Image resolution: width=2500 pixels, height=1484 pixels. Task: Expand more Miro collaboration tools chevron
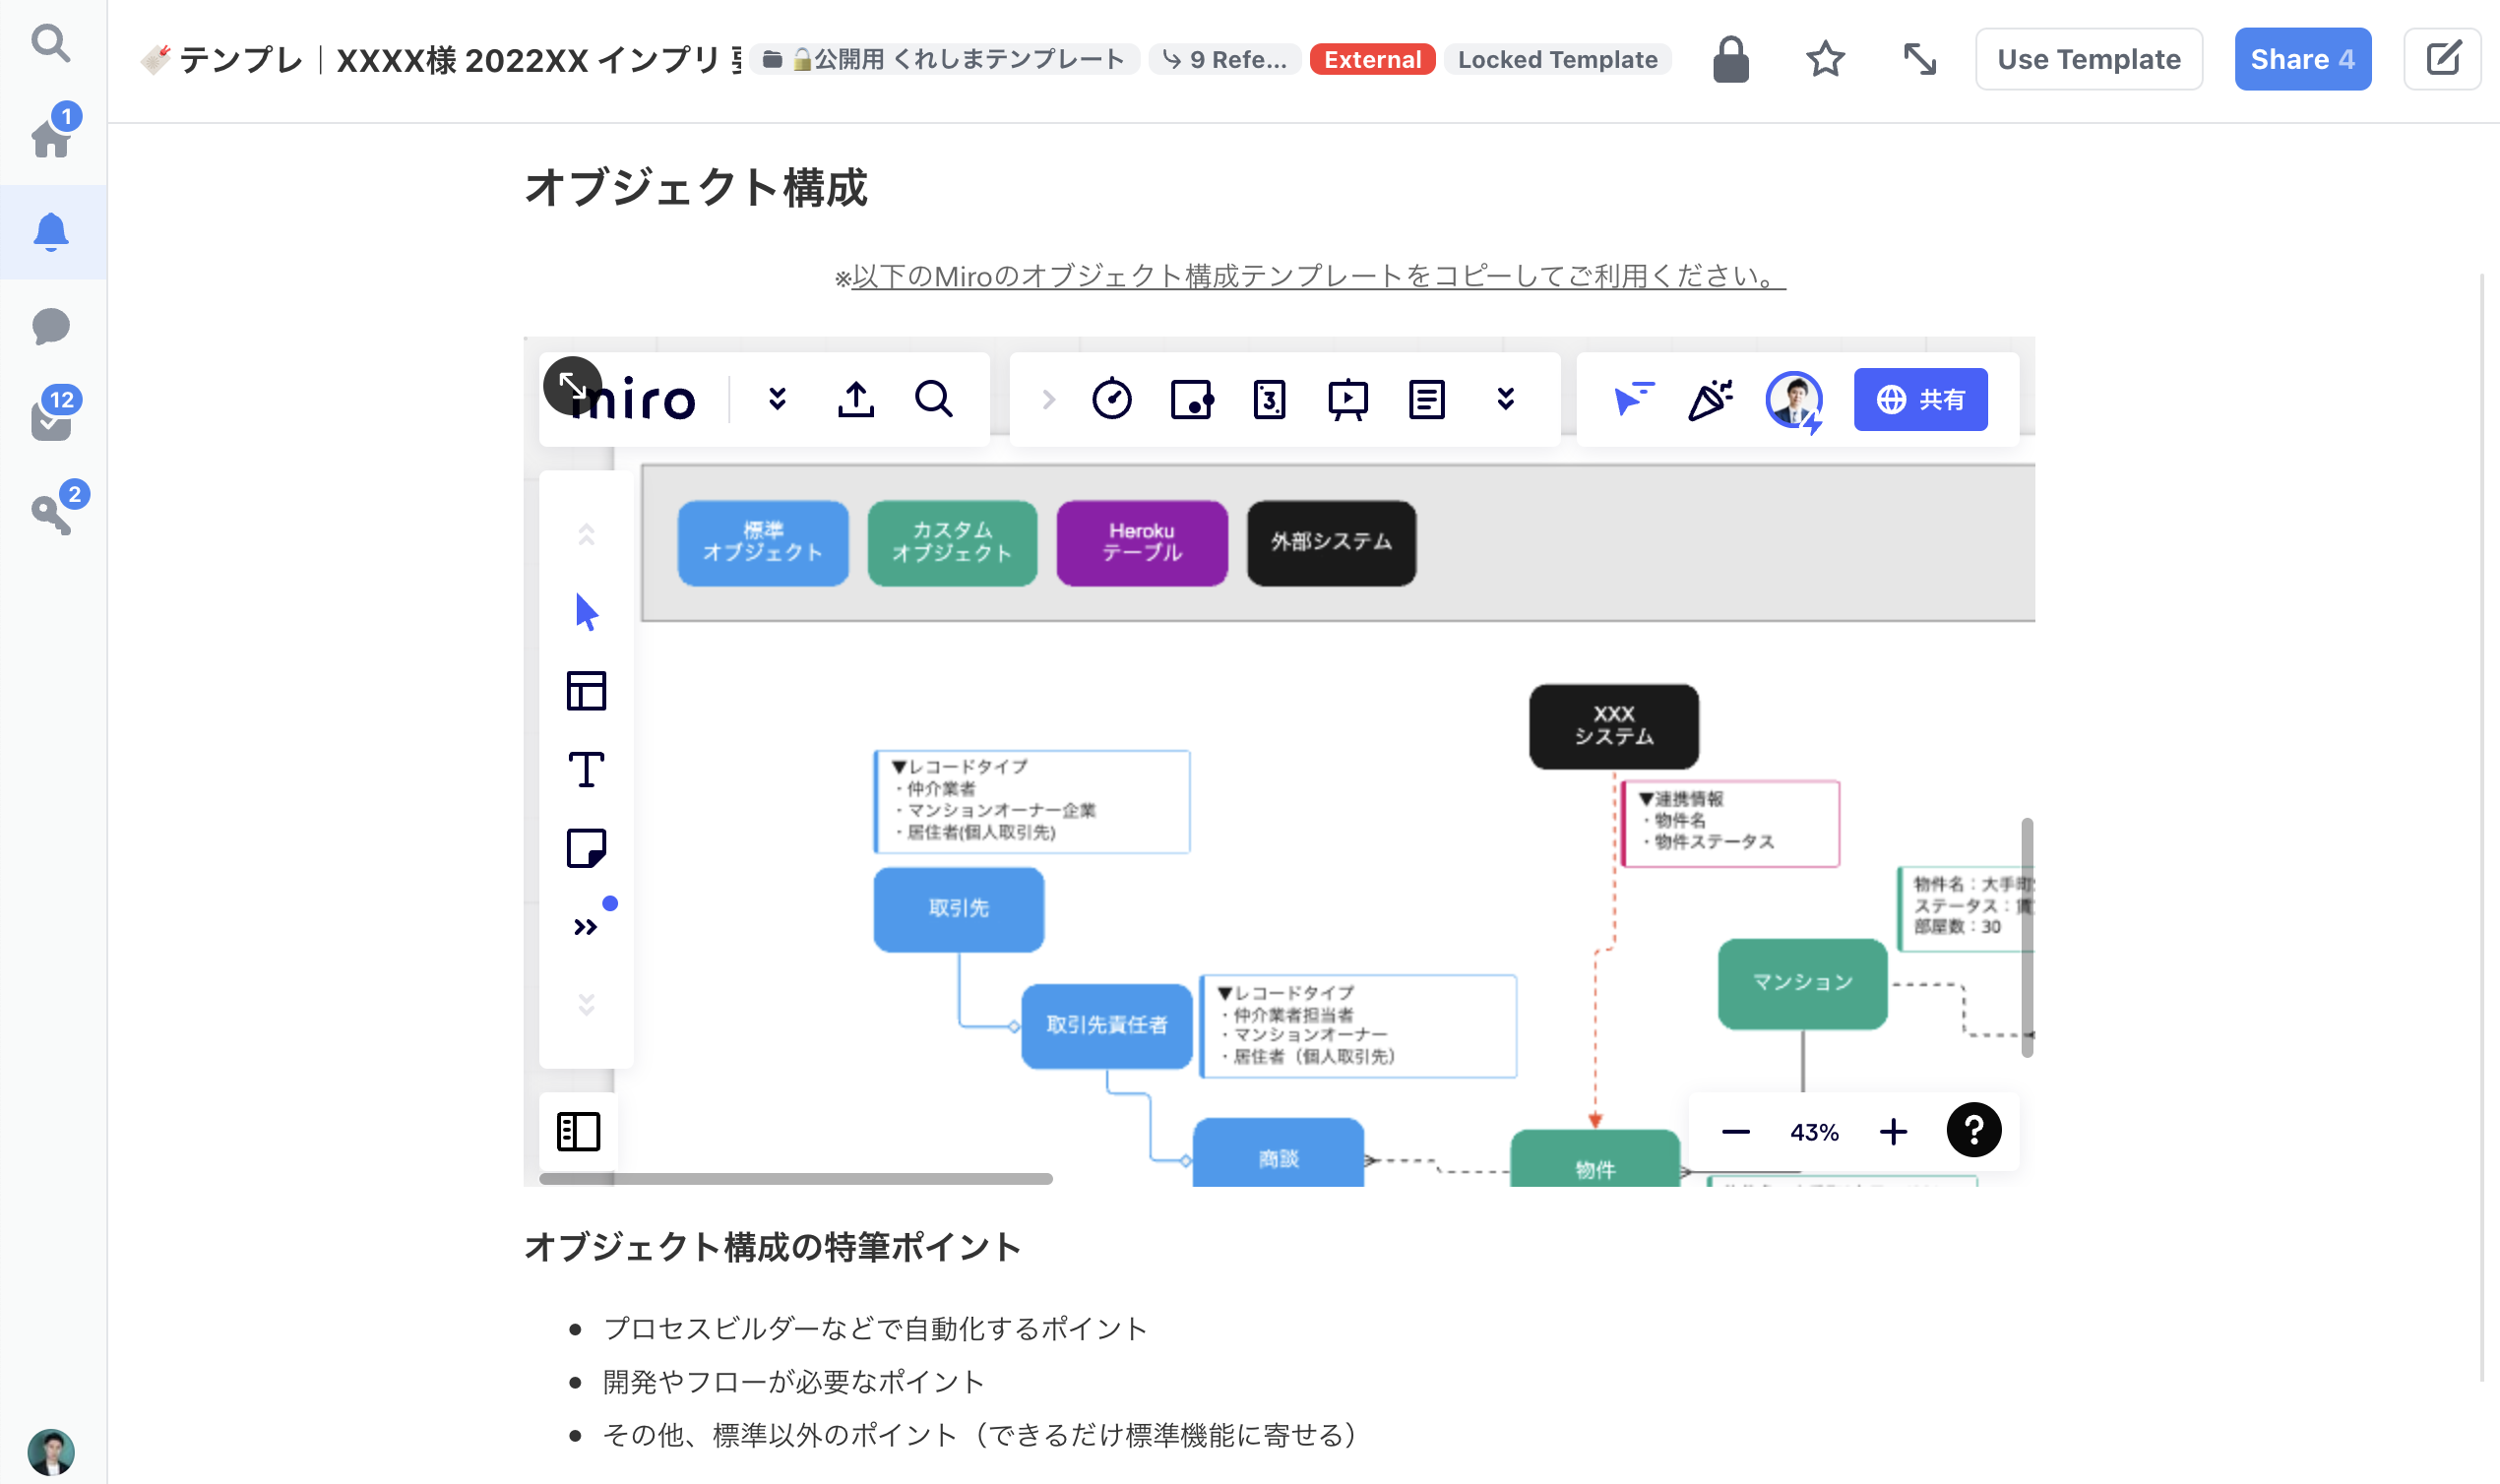click(1505, 400)
